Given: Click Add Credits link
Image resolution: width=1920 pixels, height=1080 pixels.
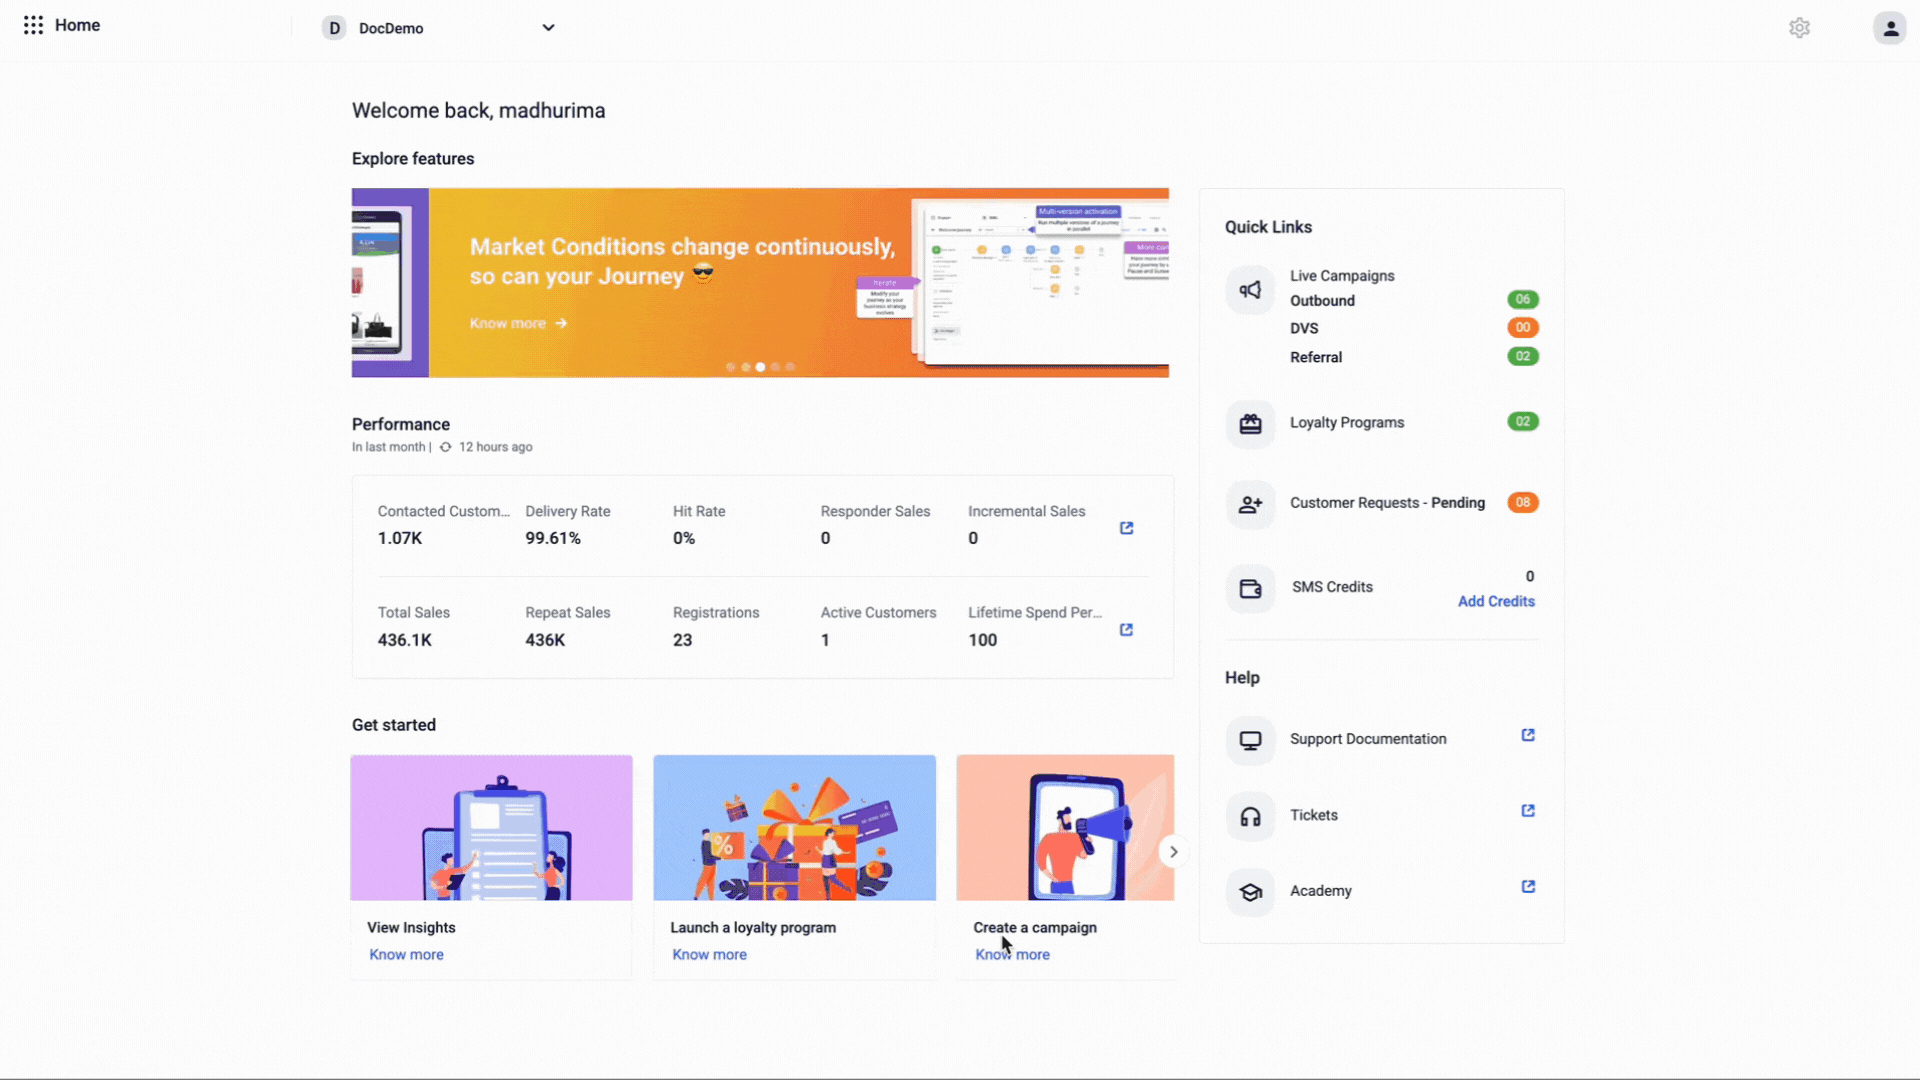Looking at the screenshot, I should click(1496, 601).
